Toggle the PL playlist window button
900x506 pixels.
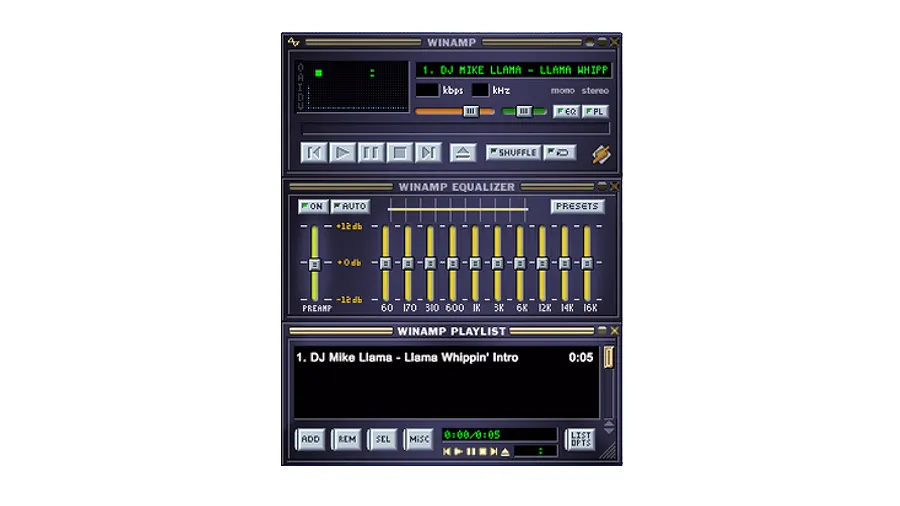595,111
